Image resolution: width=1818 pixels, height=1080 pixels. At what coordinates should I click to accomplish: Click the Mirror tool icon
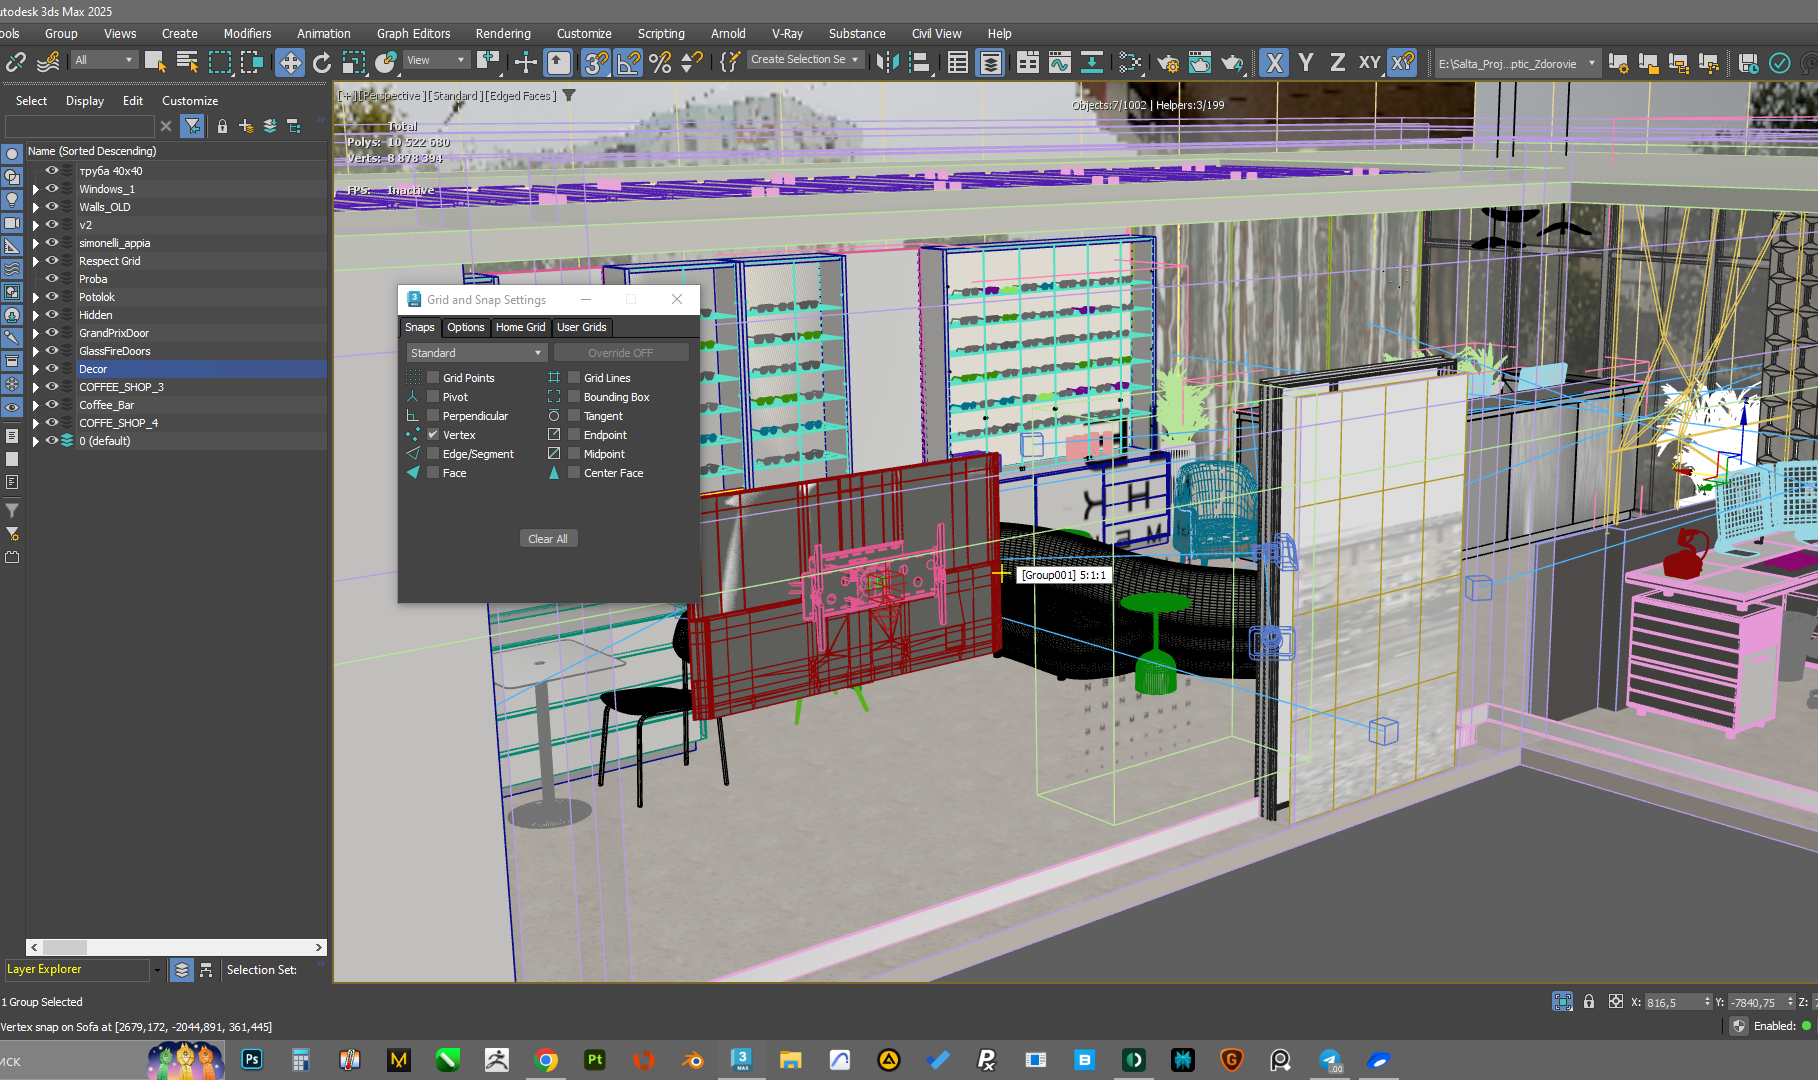886,63
